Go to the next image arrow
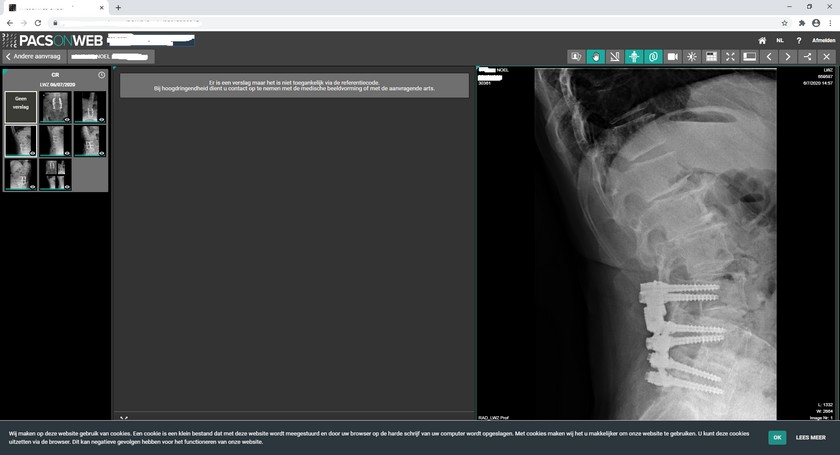The width and height of the screenshot is (840, 455). point(788,57)
